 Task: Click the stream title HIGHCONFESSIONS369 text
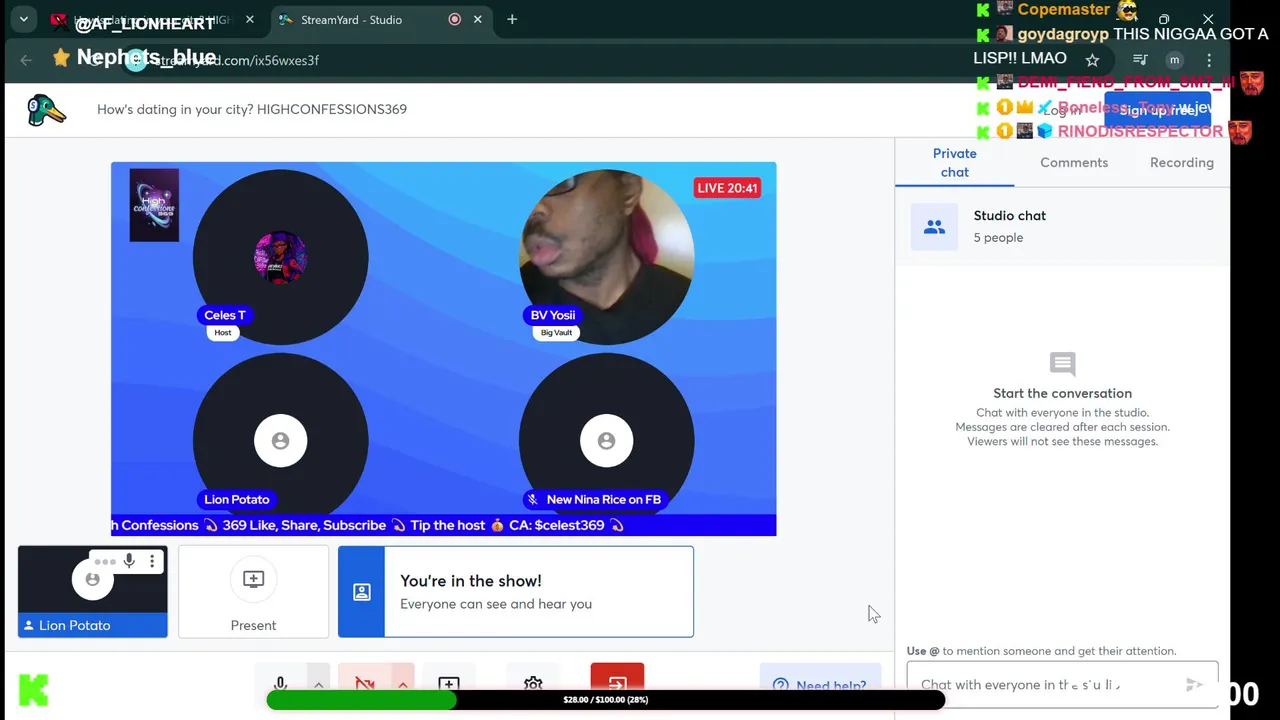[331, 109]
